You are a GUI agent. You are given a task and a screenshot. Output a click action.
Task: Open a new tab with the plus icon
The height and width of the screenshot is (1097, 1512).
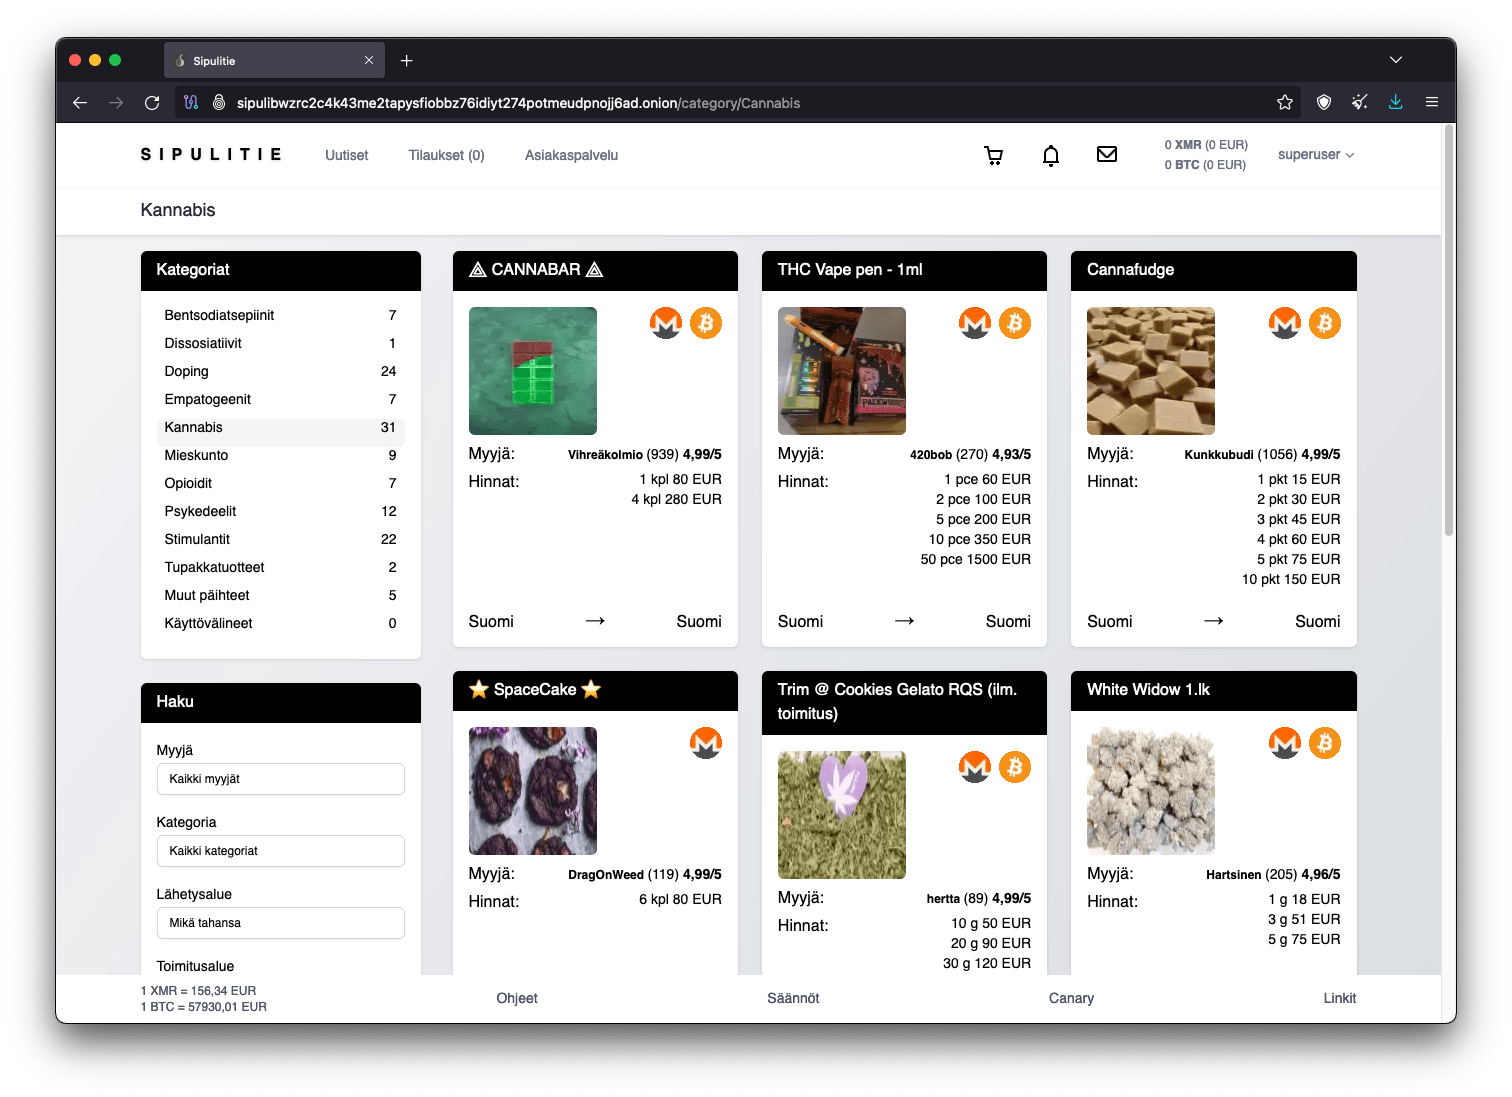[407, 61]
